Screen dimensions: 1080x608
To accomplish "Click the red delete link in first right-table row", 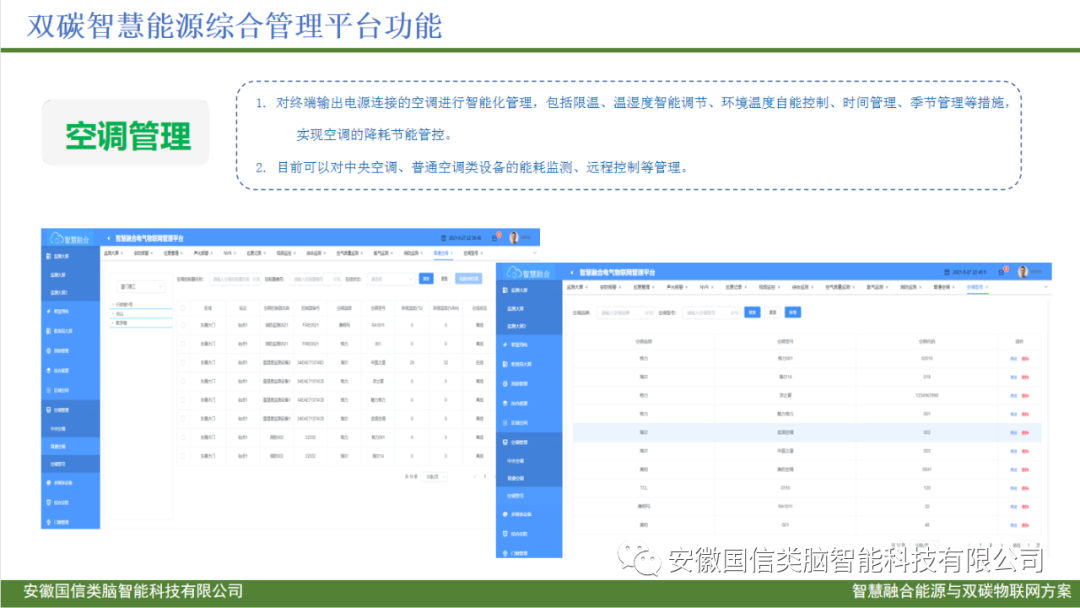I will [x=1026, y=358].
